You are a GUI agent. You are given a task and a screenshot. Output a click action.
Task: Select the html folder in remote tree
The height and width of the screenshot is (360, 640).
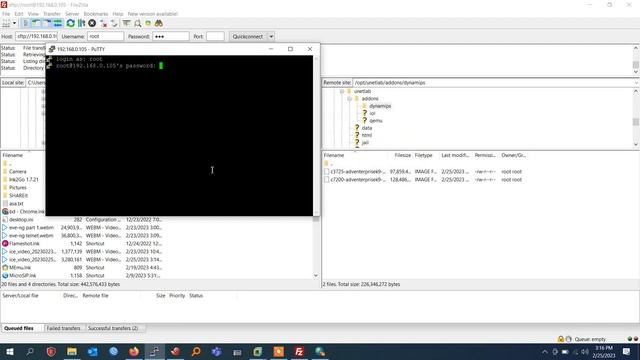coord(367,135)
